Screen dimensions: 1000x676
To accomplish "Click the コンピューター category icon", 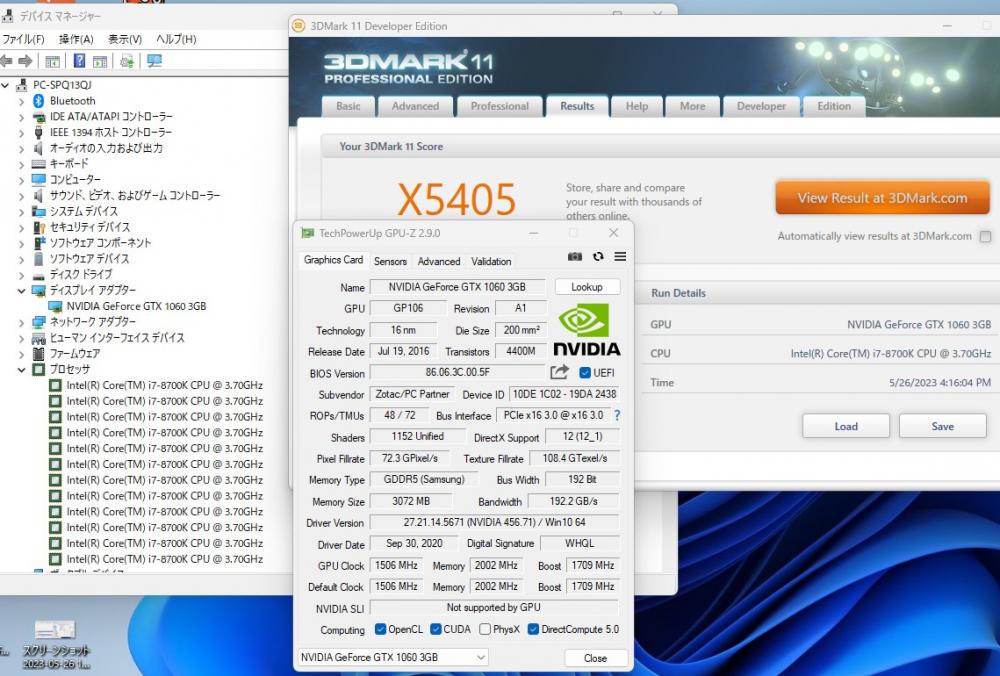I will 39,179.
